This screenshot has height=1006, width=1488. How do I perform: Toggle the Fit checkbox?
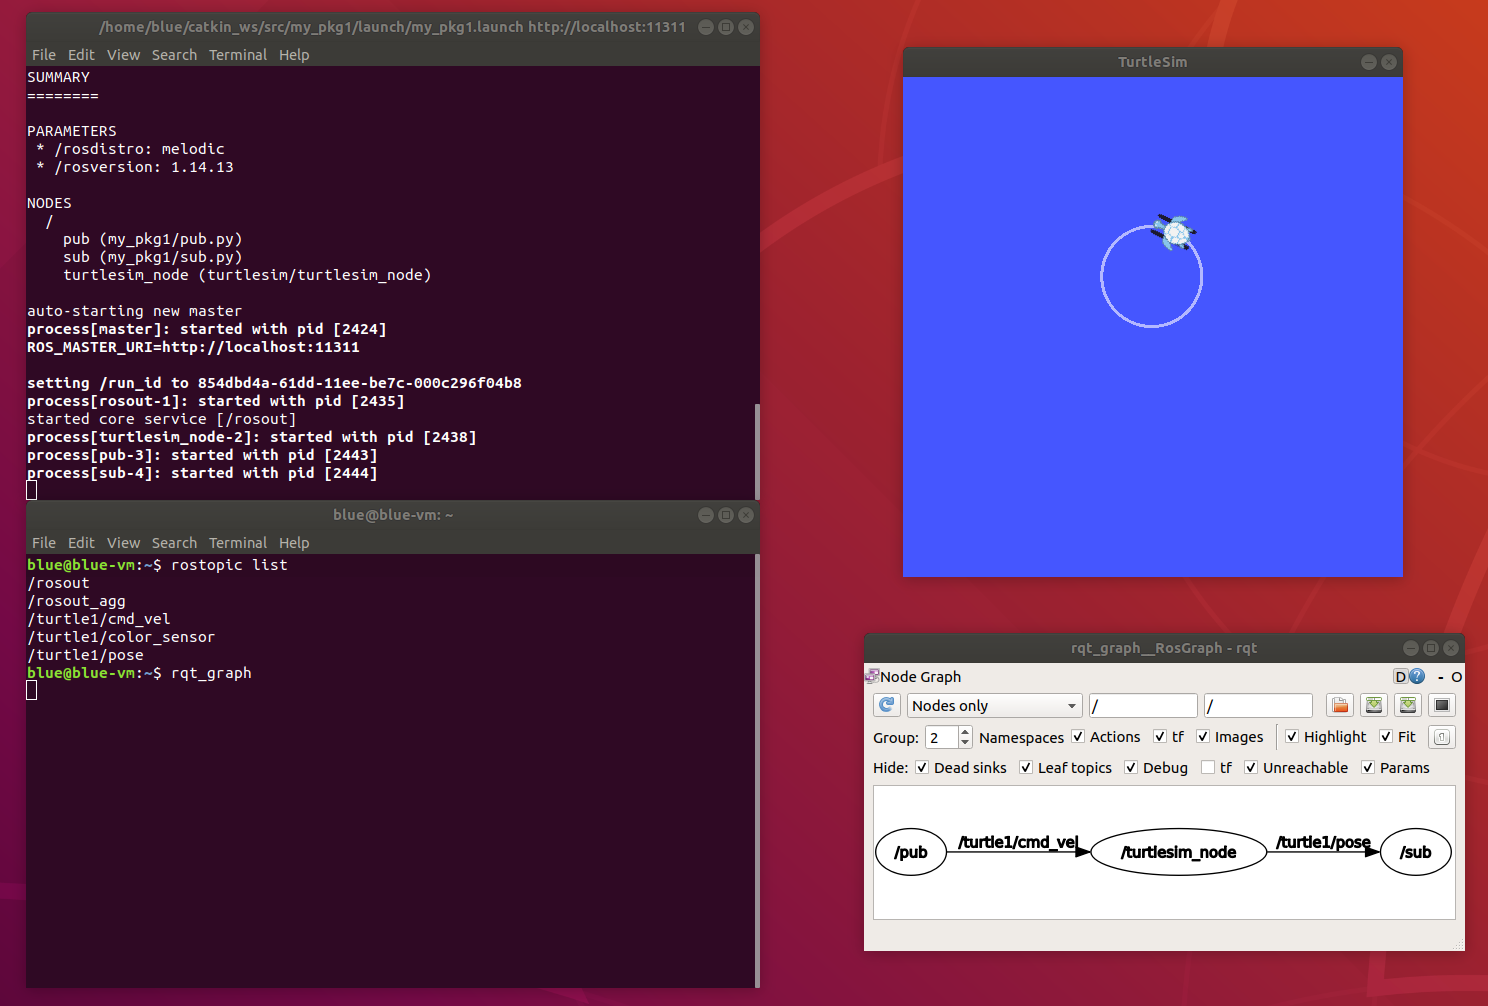click(1386, 736)
